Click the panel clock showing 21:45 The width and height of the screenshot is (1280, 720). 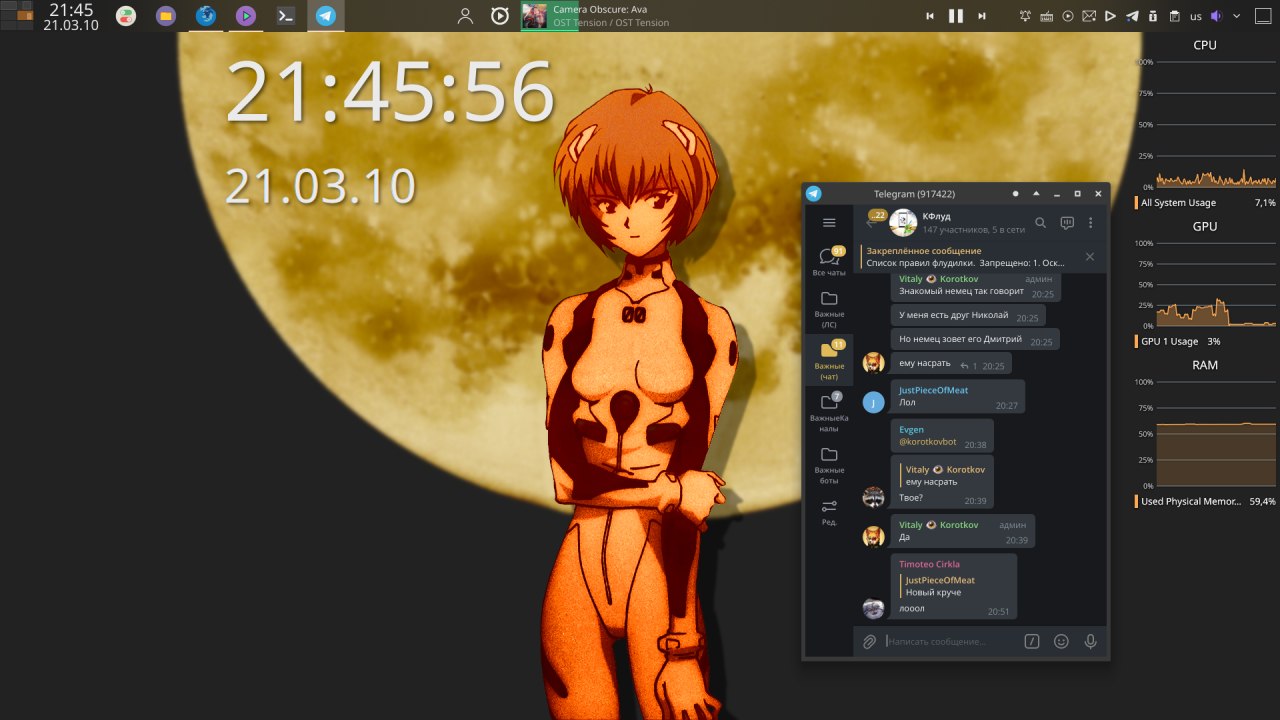[x=70, y=16]
